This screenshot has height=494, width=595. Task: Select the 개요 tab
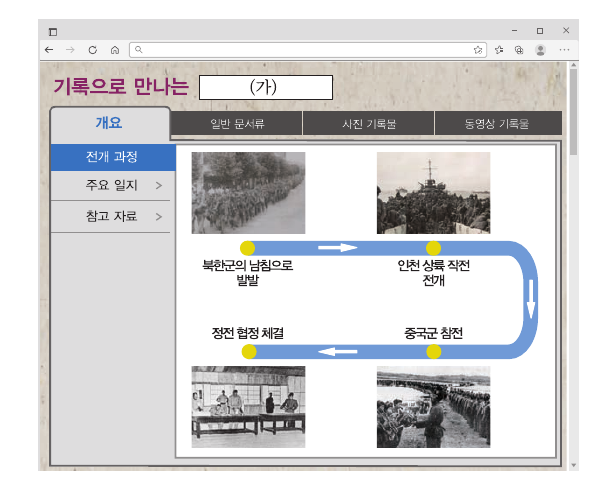(x=110, y=123)
